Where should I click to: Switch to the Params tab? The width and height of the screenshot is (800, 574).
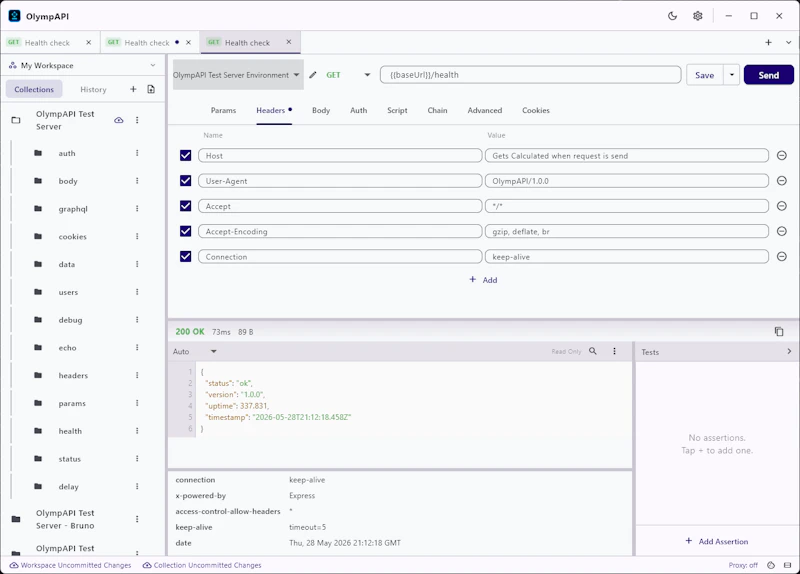pos(223,110)
